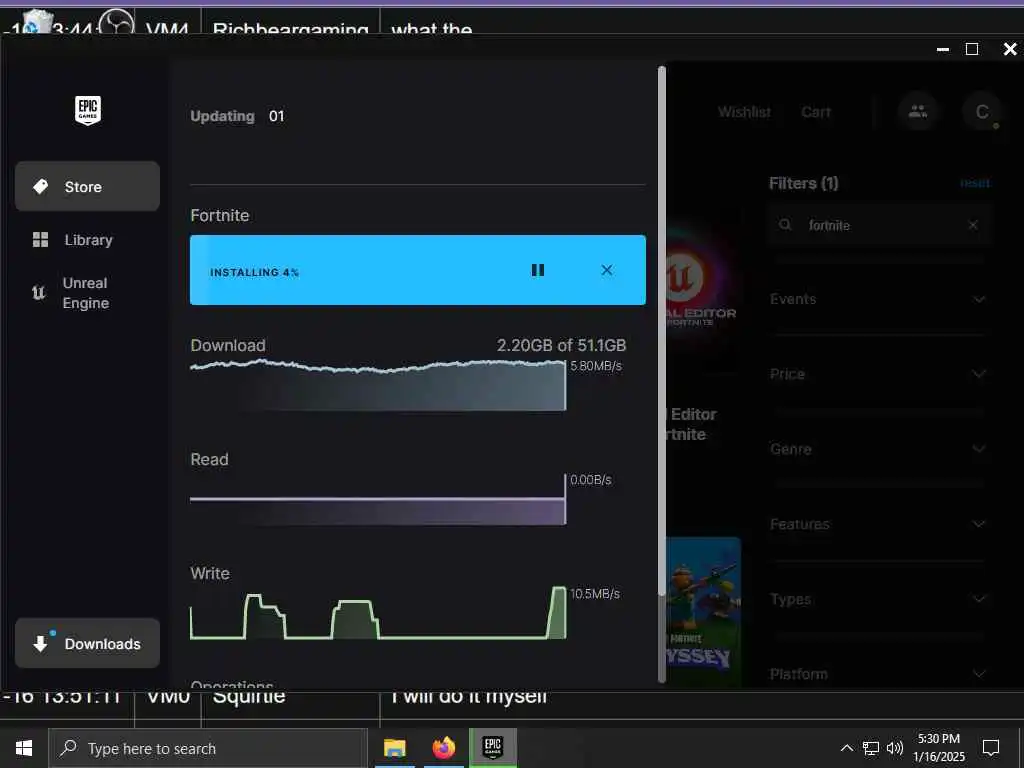Open the Cart link
Screen dimensions: 1024x768
tap(816, 112)
